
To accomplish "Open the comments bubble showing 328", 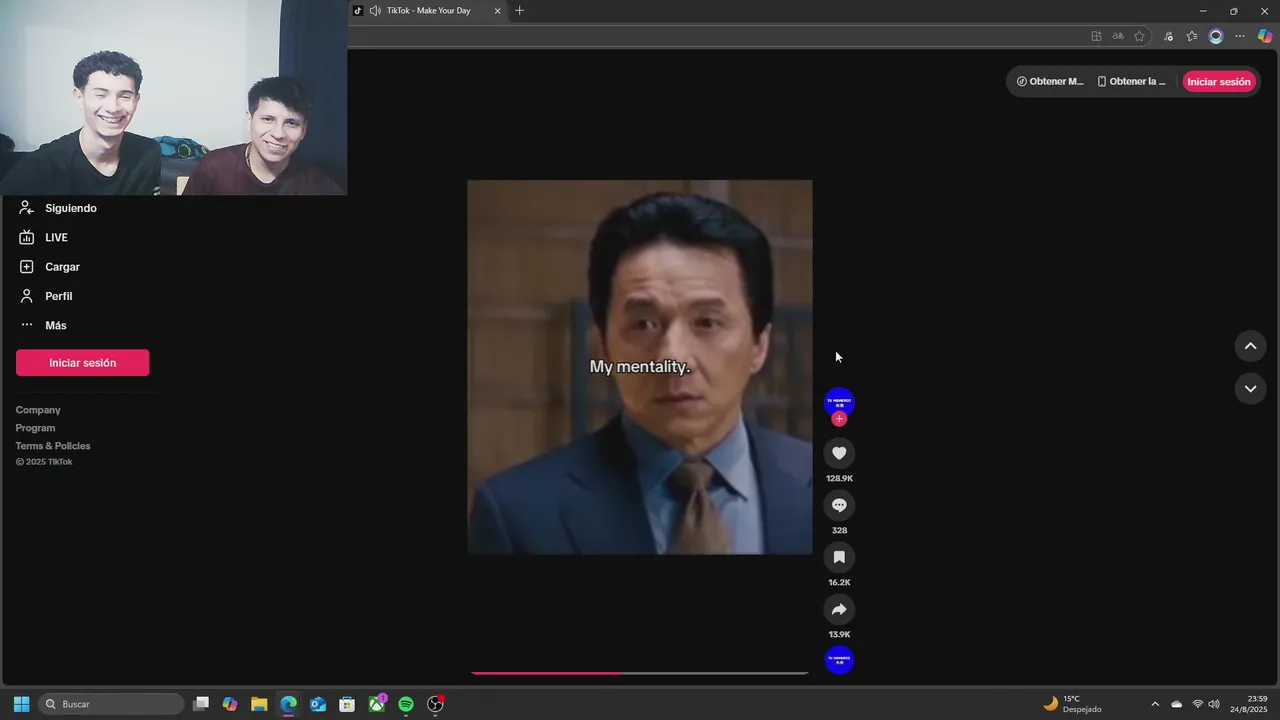I will point(839,505).
